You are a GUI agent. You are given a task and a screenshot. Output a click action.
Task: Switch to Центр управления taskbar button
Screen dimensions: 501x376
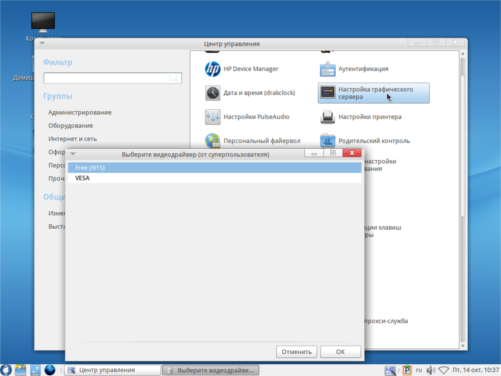pyautogui.click(x=113, y=370)
